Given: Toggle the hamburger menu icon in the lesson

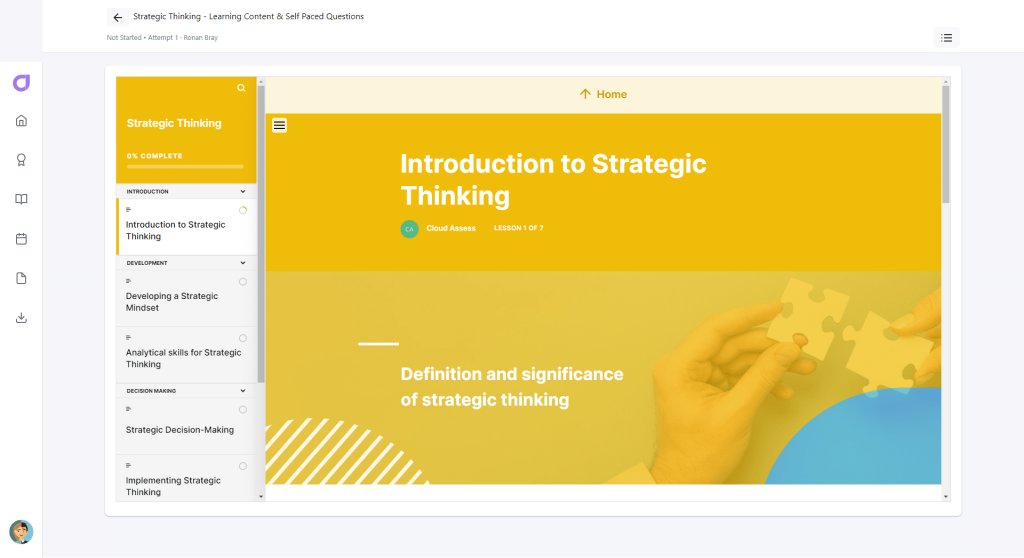Looking at the screenshot, I should click(x=280, y=125).
